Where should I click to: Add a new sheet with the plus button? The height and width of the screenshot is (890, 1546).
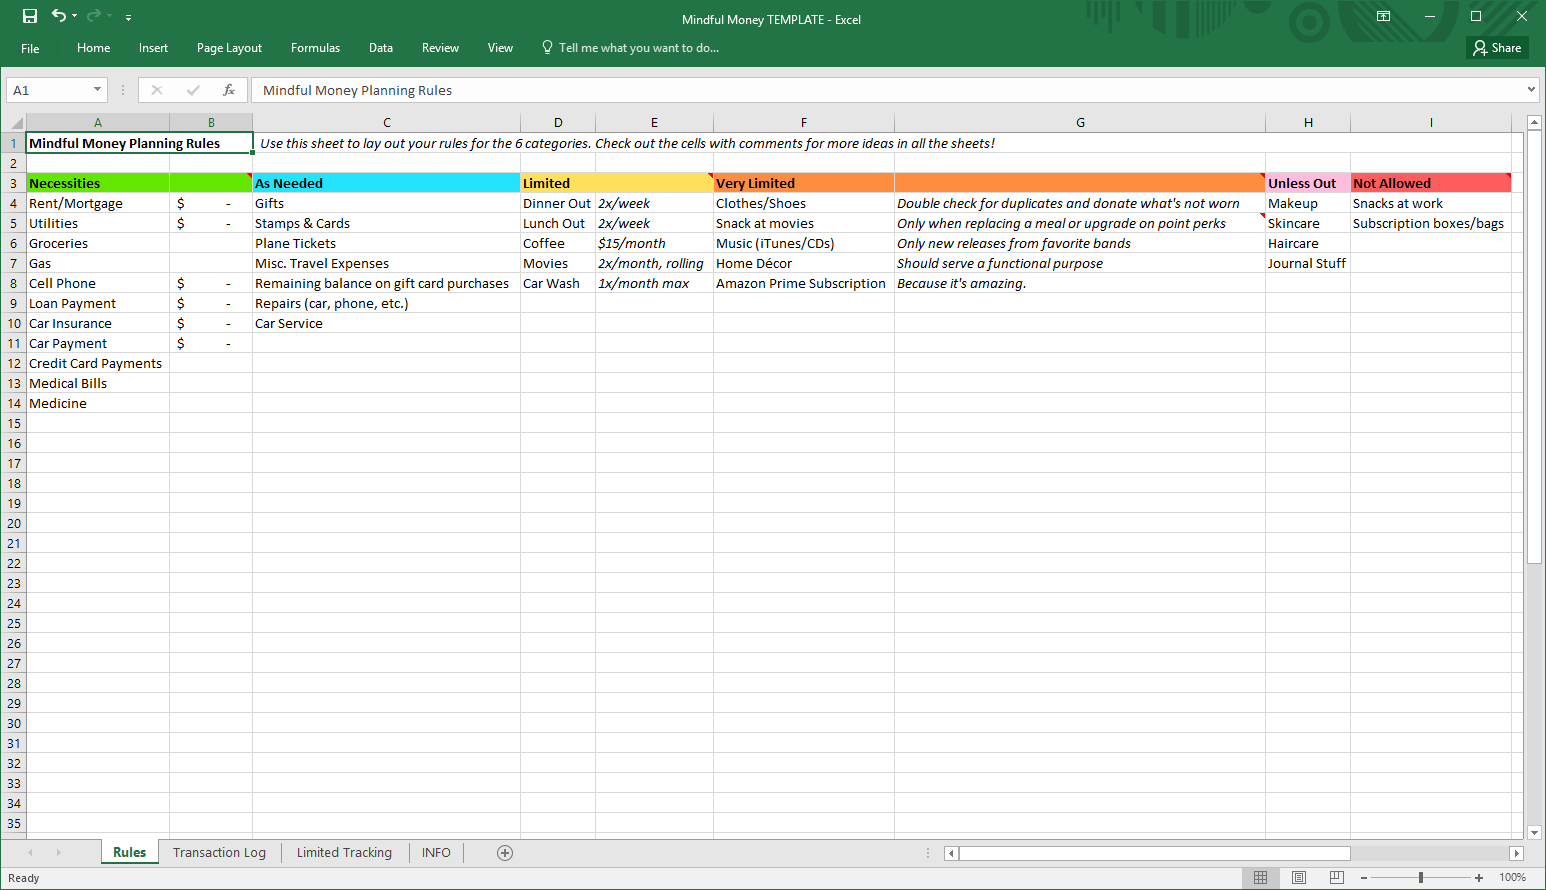tap(504, 852)
